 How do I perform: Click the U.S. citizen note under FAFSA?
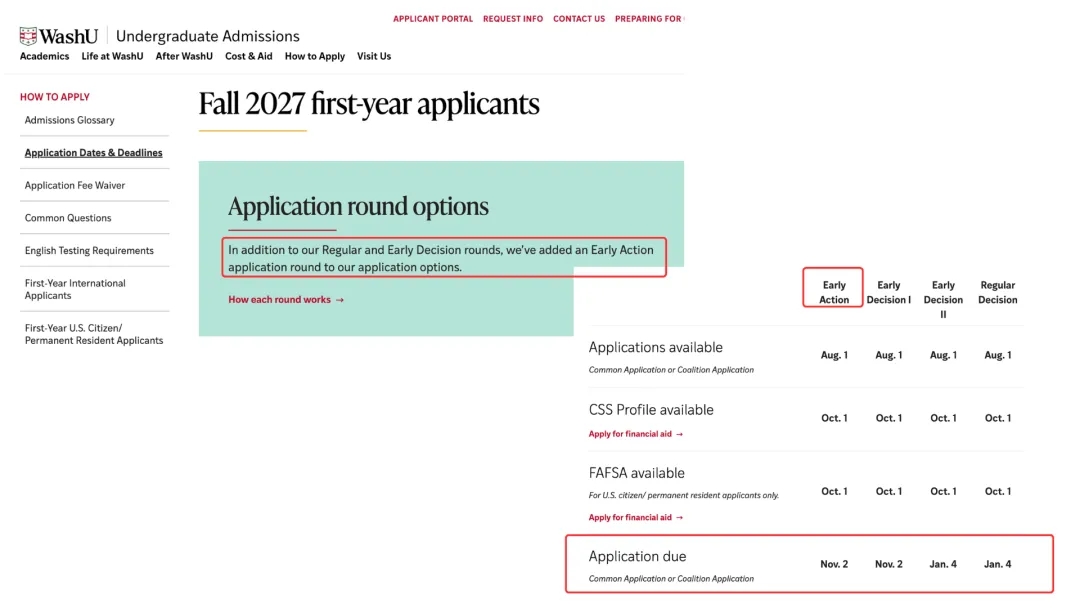pos(683,495)
